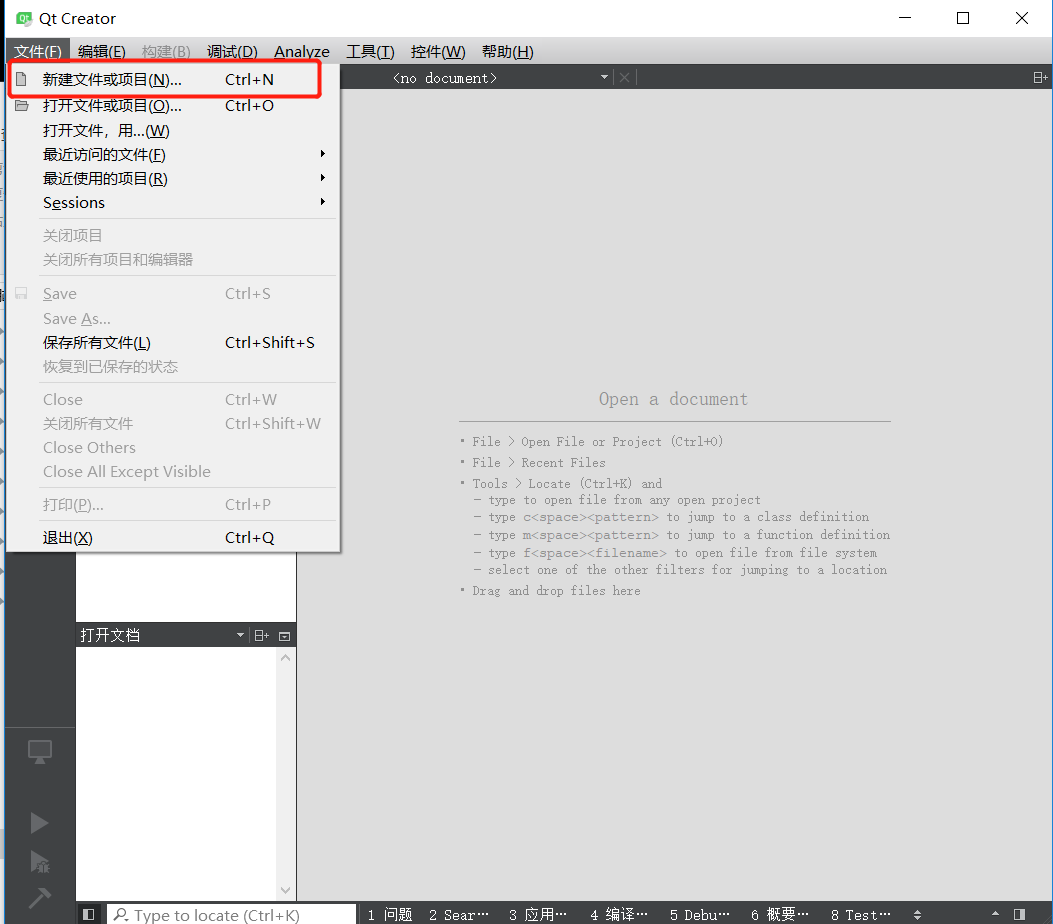Click the Ctrl+Shift+S shortcut label
1053x924 pixels.
269,342
